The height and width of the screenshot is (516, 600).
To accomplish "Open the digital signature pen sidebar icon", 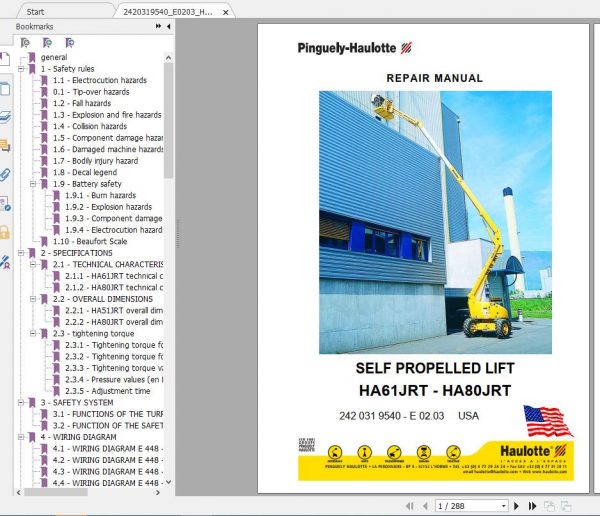I will [5, 262].
